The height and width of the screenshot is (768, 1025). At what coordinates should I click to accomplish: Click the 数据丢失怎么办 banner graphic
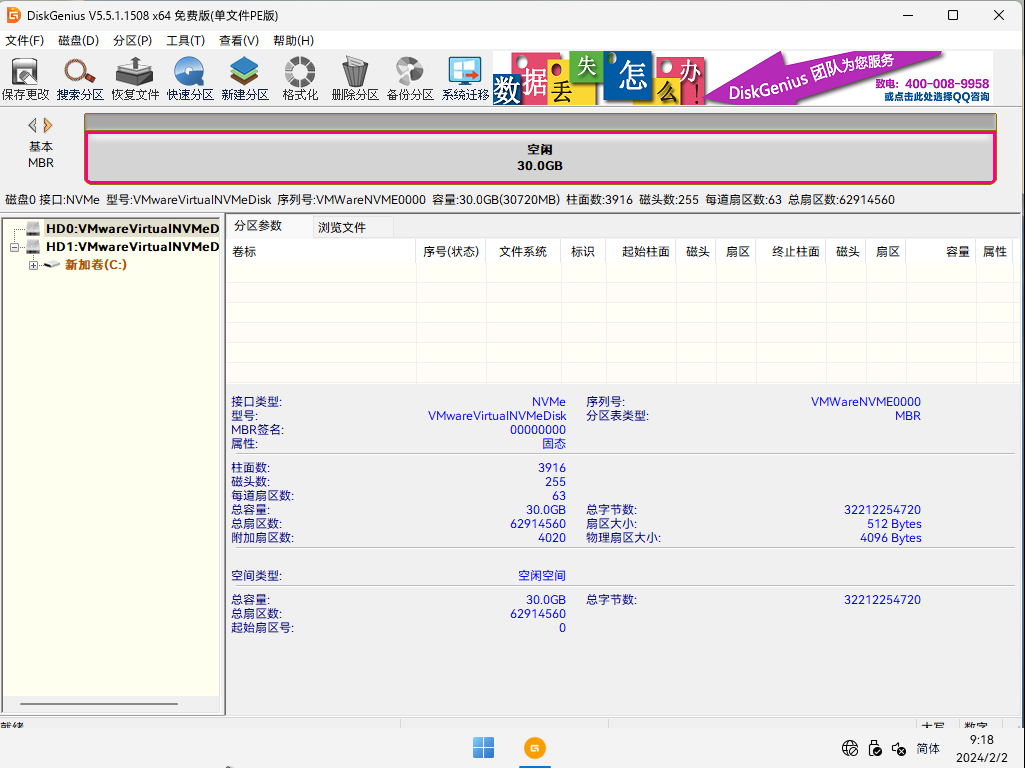click(x=599, y=78)
